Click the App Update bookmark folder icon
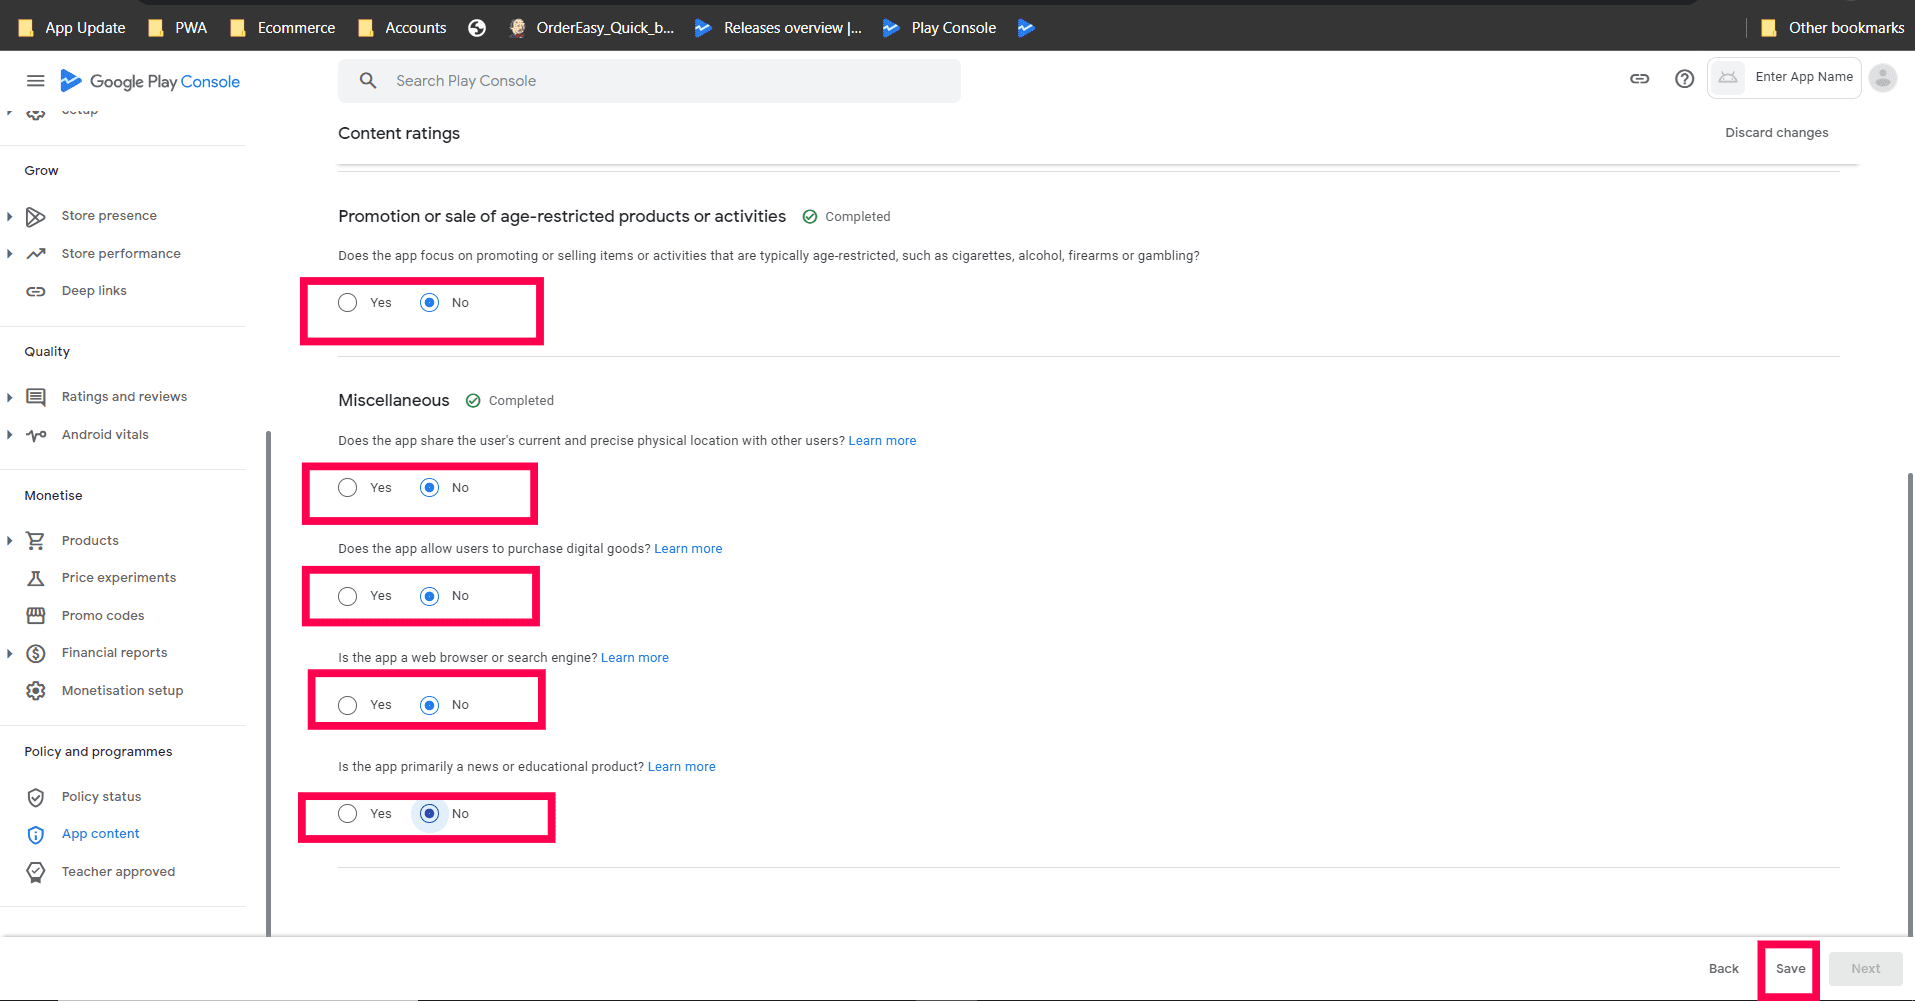The image size is (1915, 1001). pos(26,28)
